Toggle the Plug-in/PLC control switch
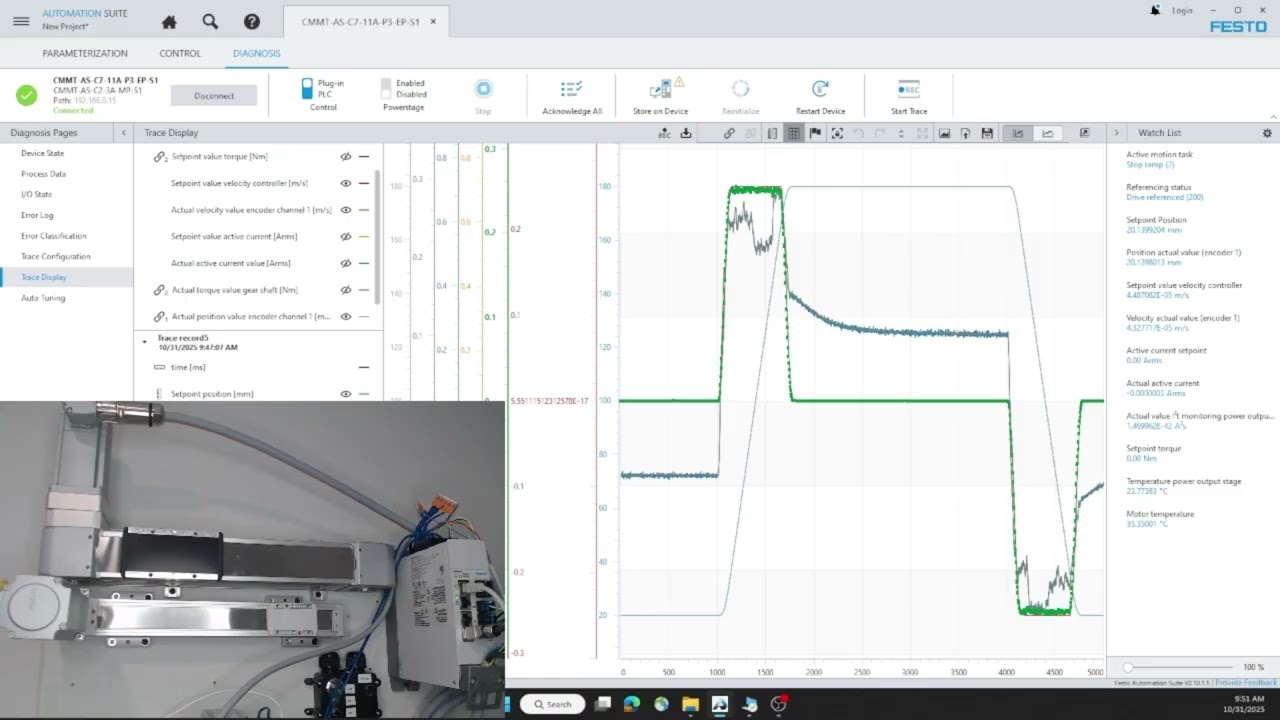1280x720 pixels. point(307,89)
